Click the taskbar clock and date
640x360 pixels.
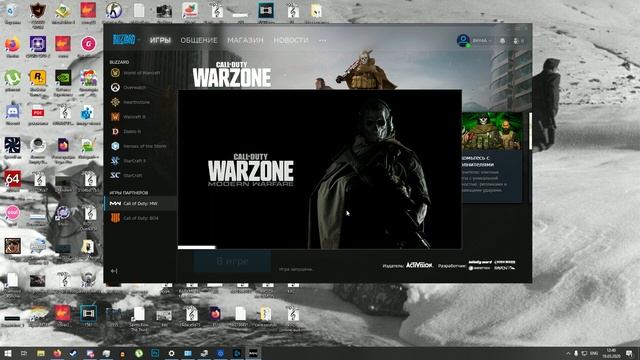611,353
